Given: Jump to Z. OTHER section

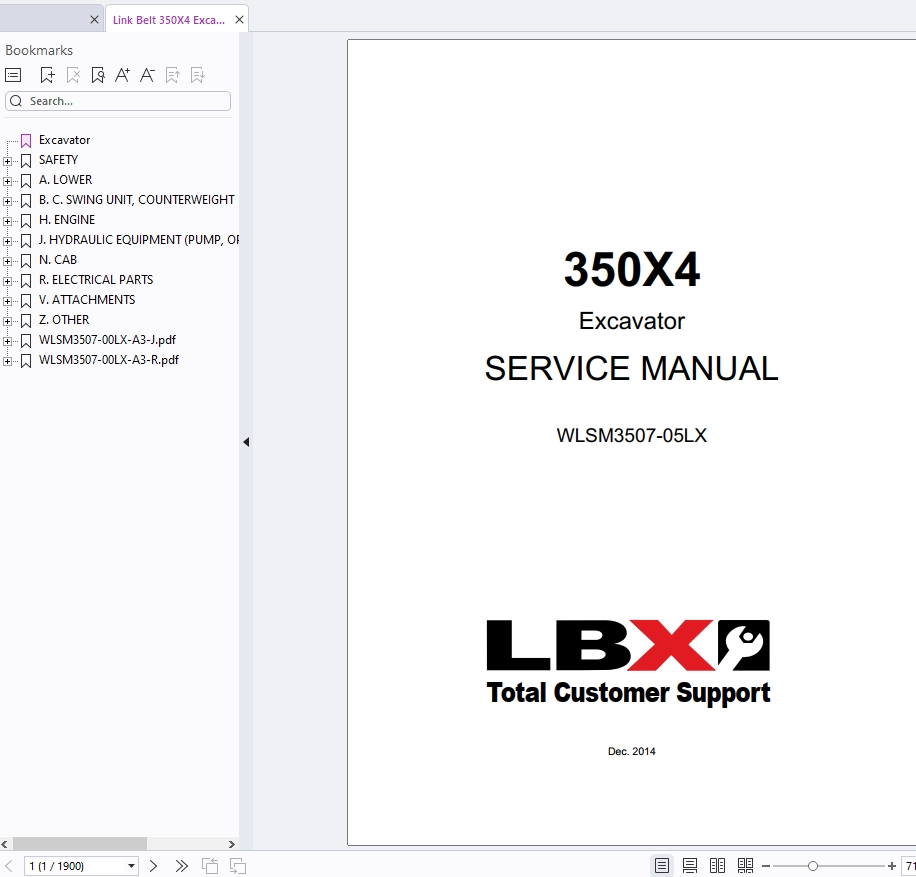Looking at the screenshot, I should tap(64, 320).
